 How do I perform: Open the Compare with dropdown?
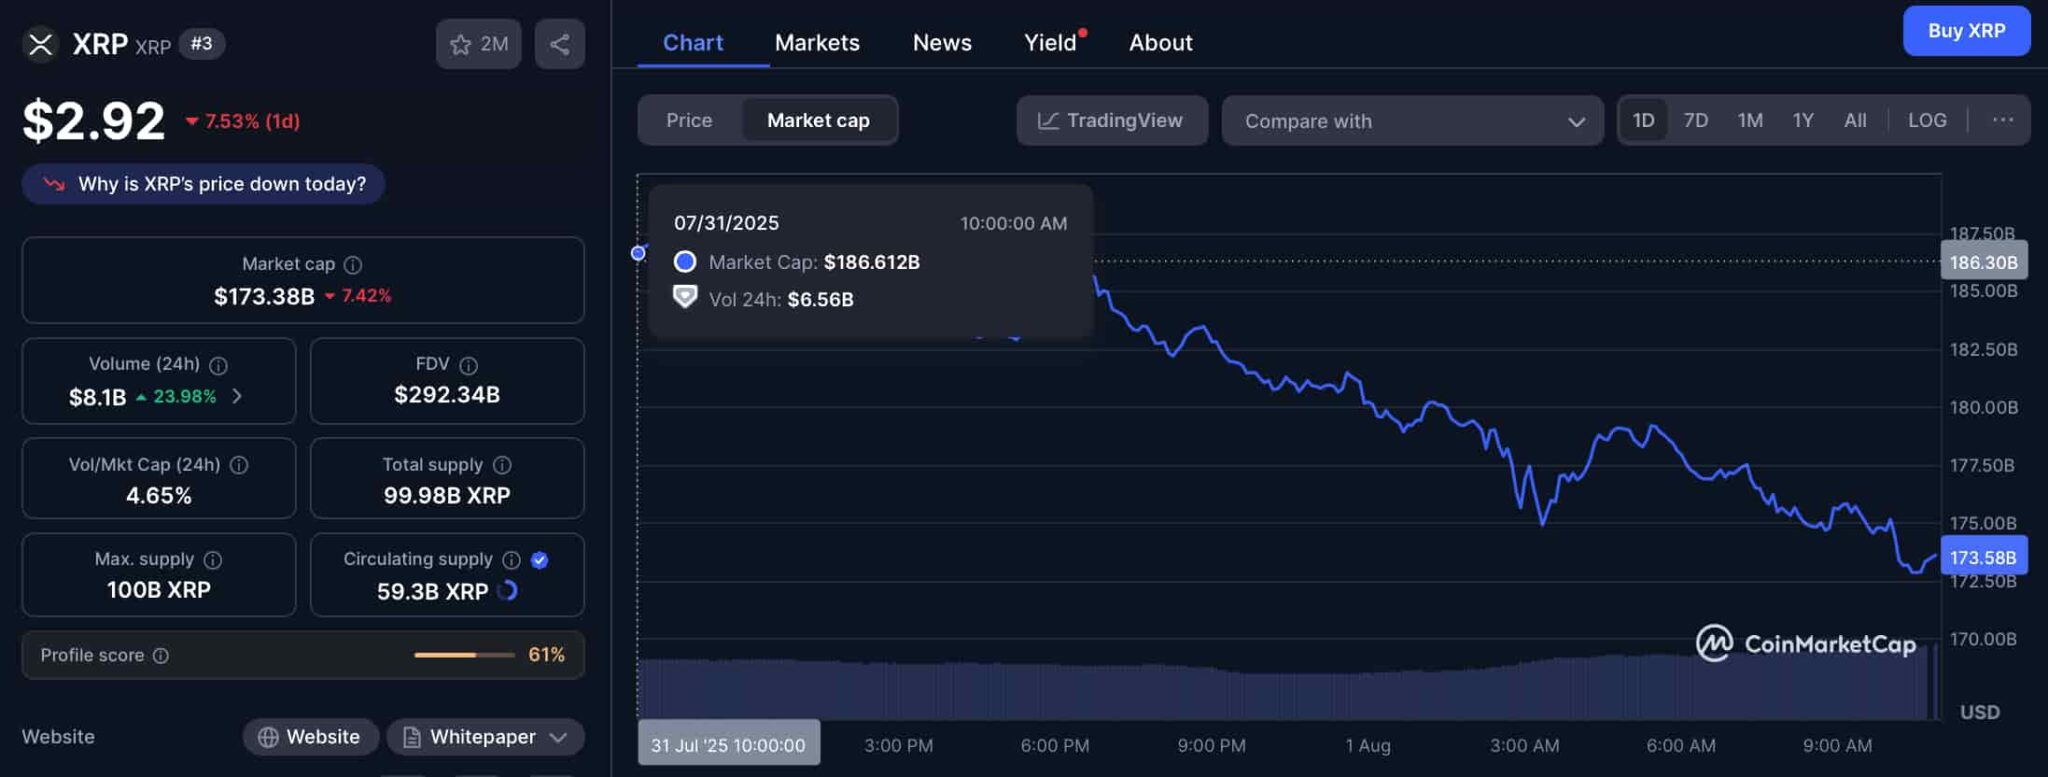1412,121
